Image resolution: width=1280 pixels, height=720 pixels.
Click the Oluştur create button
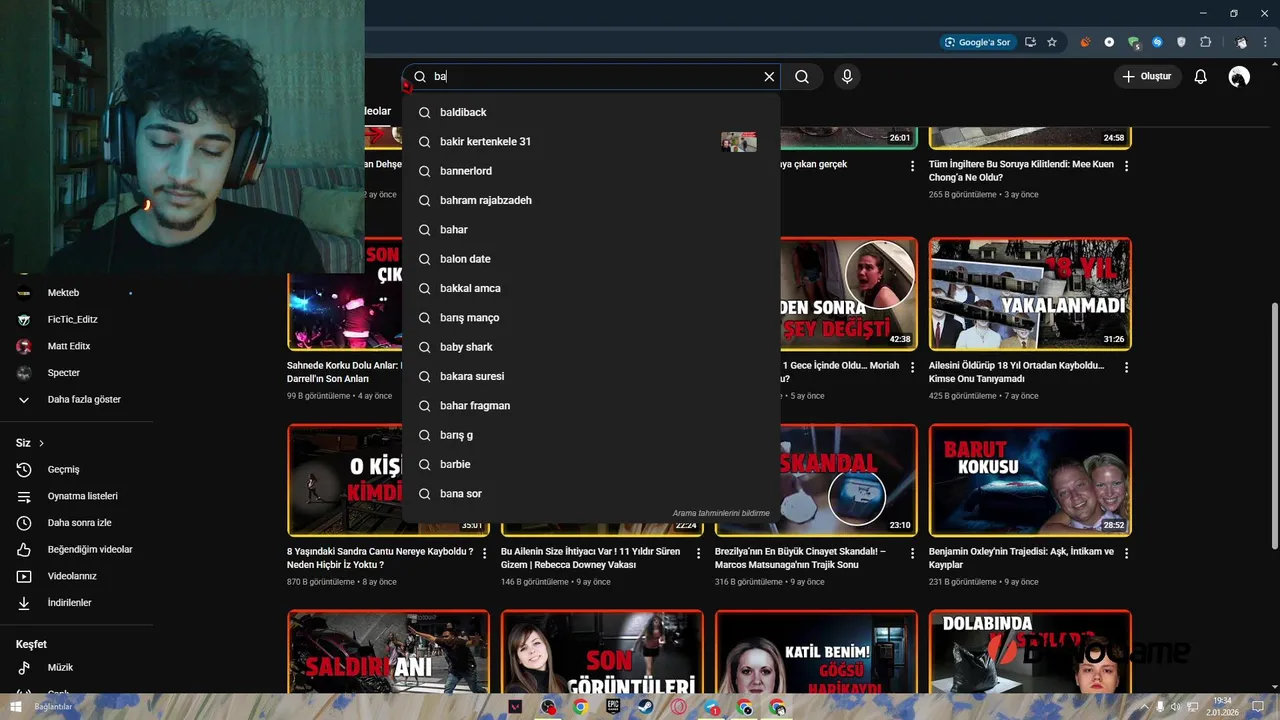pos(1148,76)
